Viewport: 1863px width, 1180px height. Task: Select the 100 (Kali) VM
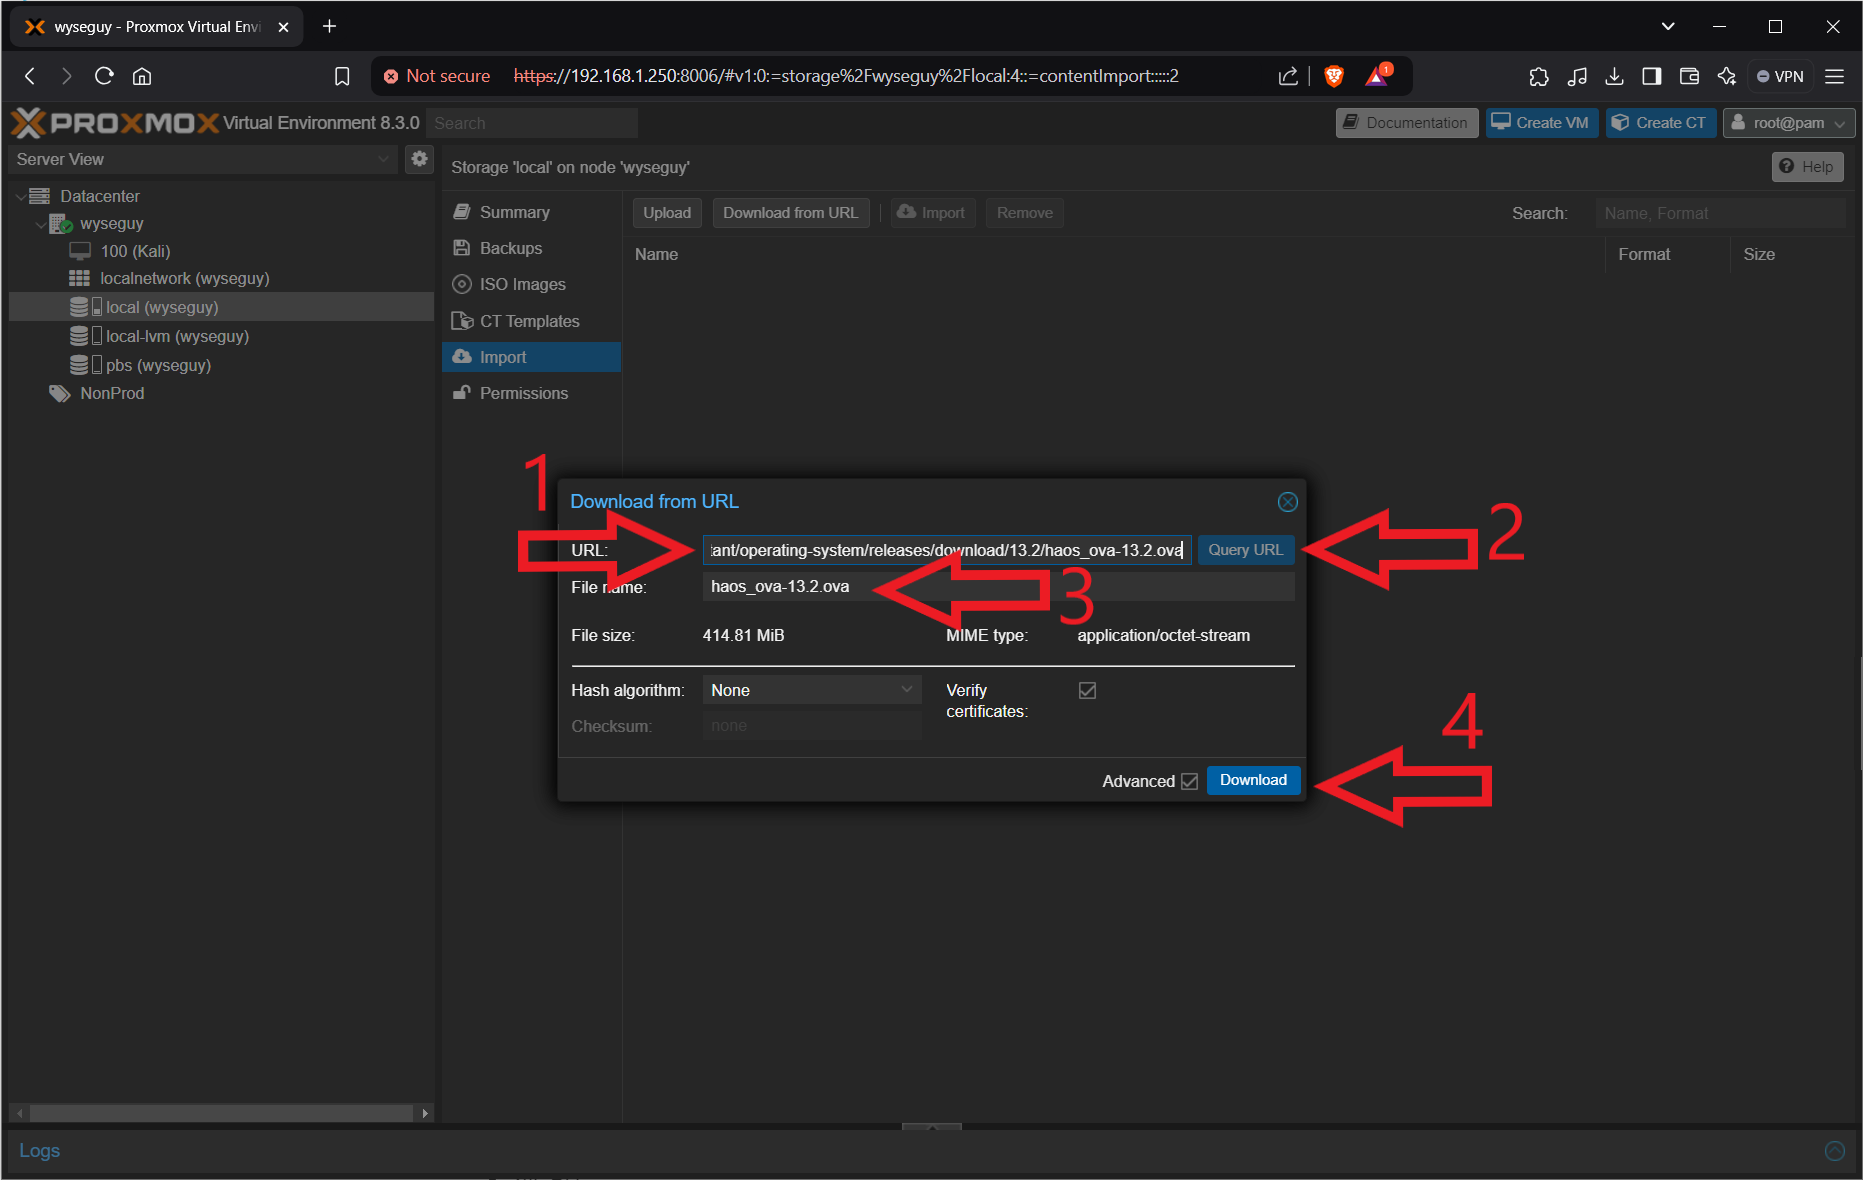[135, 251]
